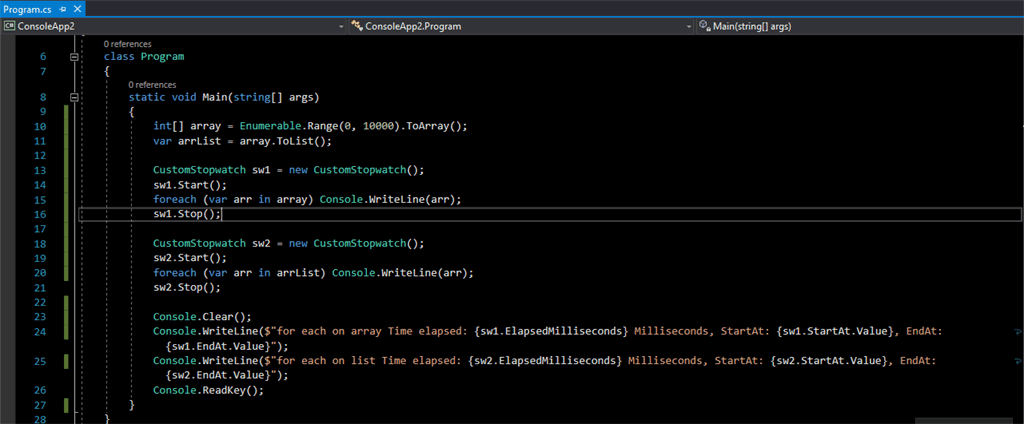Click the C# project icon beside ConsoleApp2
The width and height of the screenshot is (1024, 424).
click(10, 26)
